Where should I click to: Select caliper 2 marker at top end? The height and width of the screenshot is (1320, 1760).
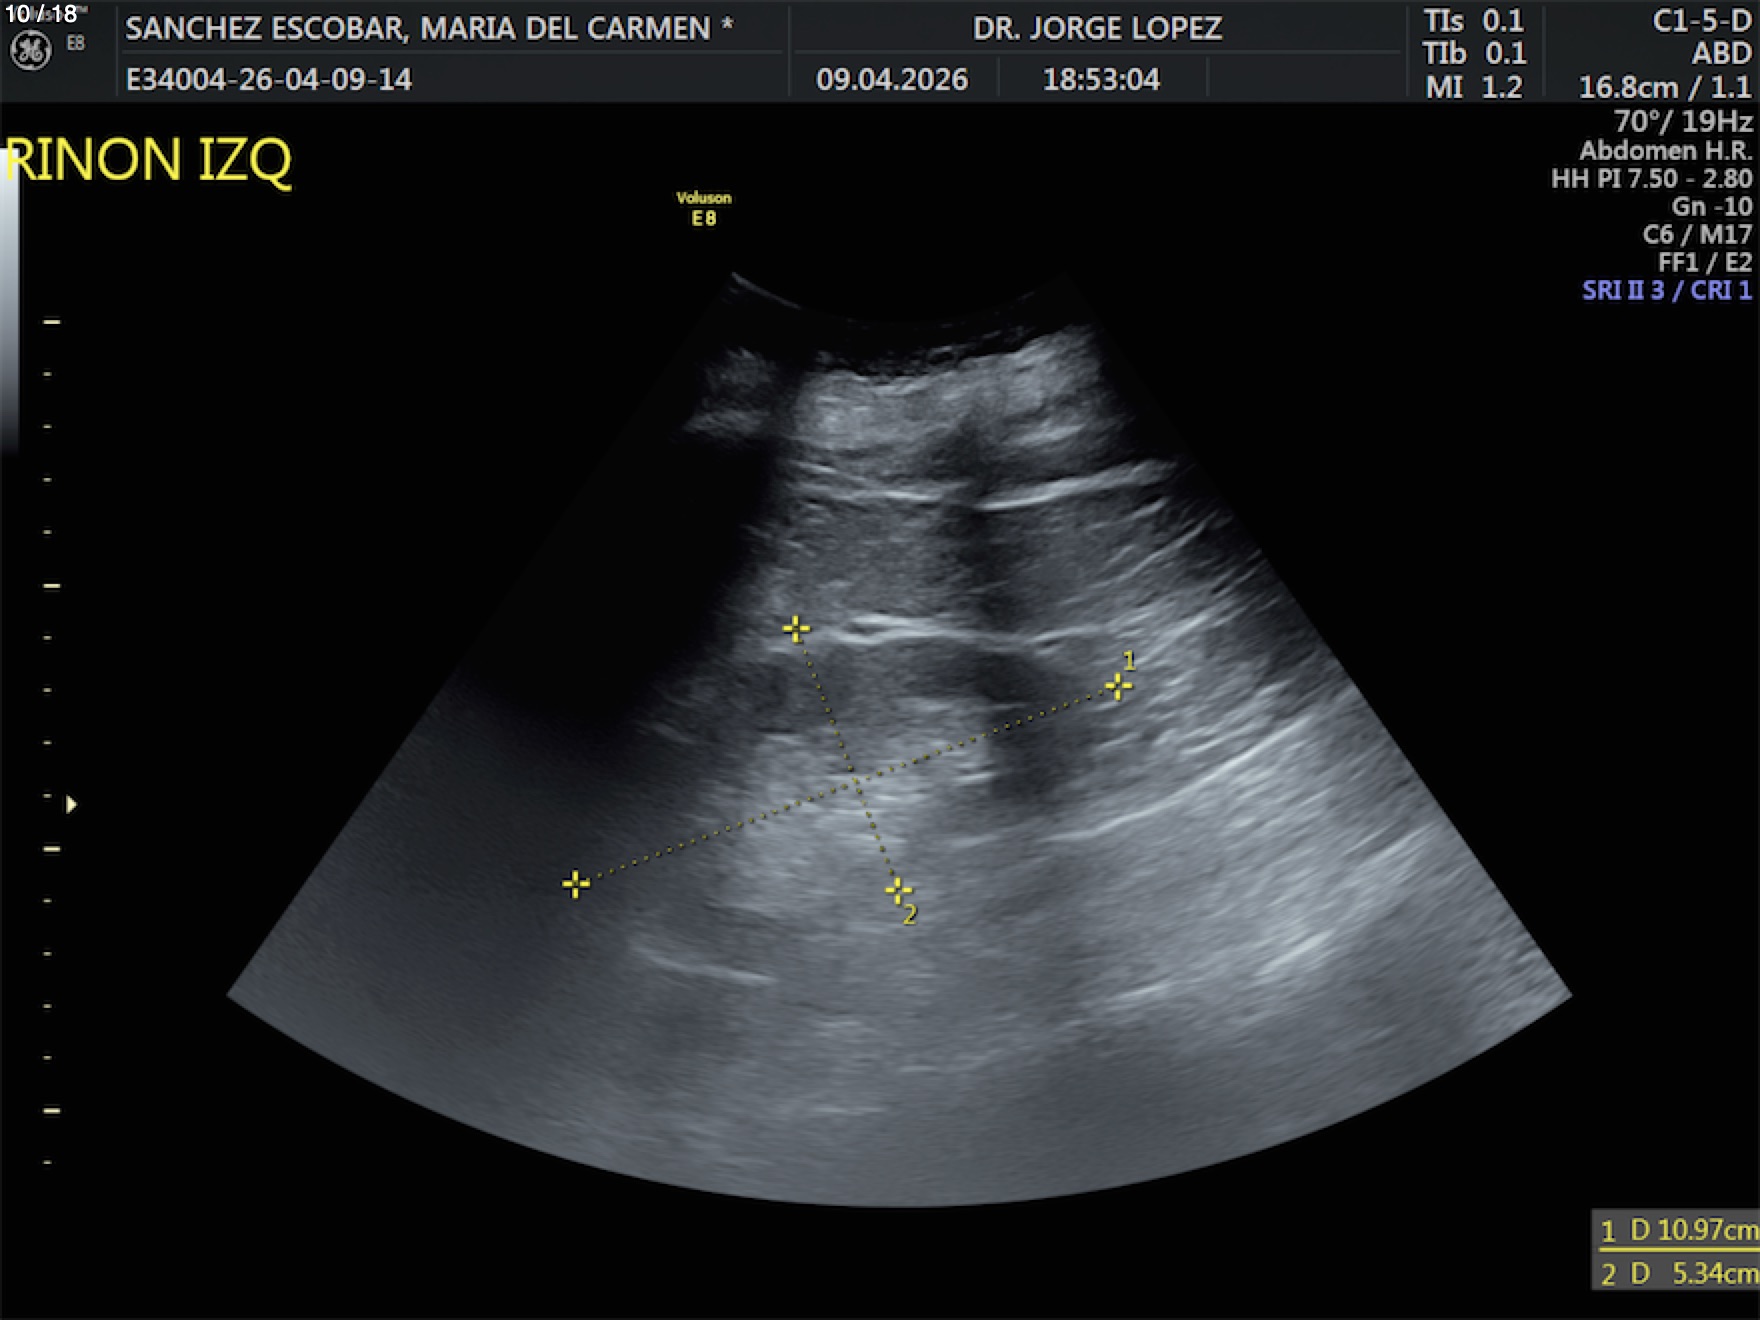(x=796, y=629)
